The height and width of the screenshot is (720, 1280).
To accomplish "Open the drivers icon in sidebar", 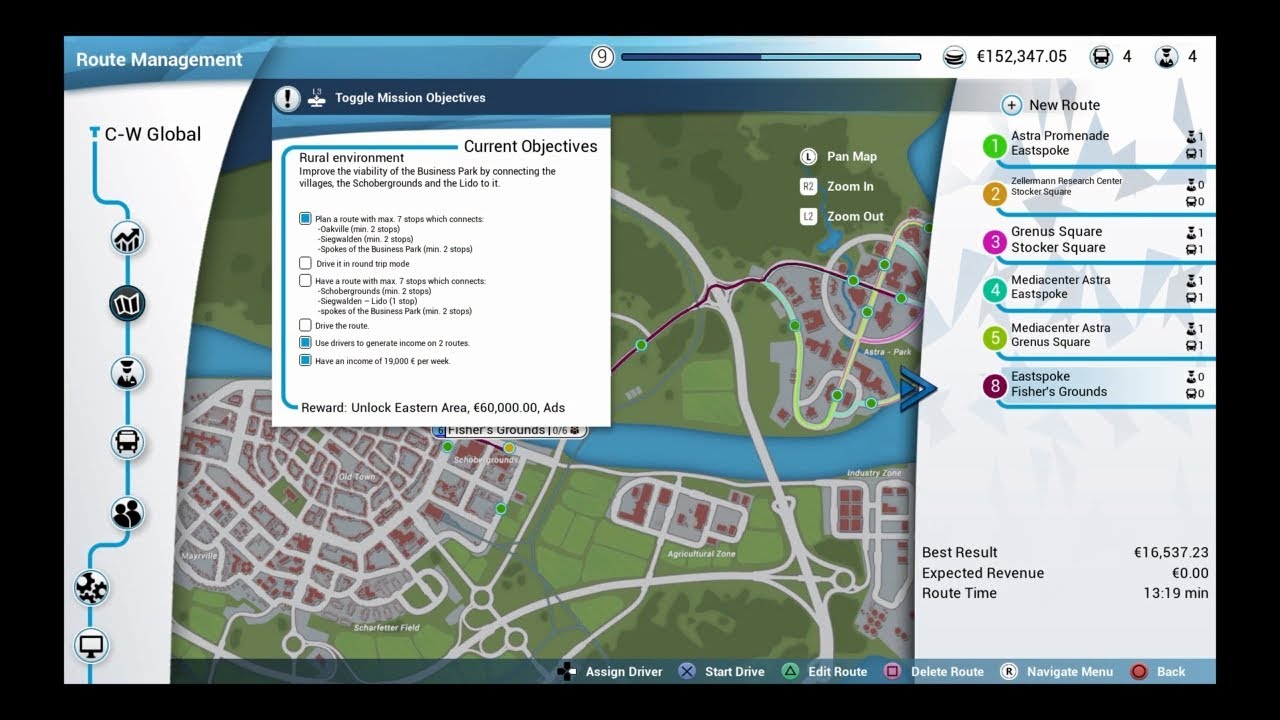I will (x=128, y=373).
